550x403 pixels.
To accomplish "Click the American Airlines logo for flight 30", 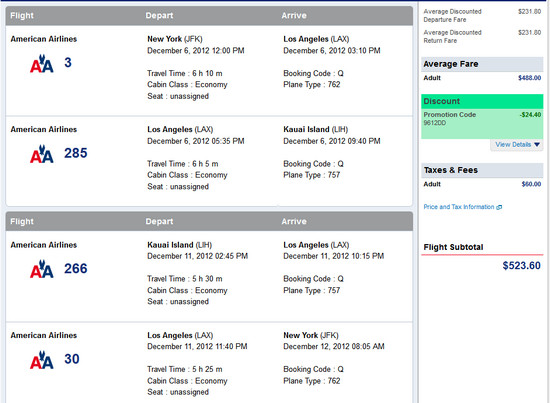I will pos(42,360).
